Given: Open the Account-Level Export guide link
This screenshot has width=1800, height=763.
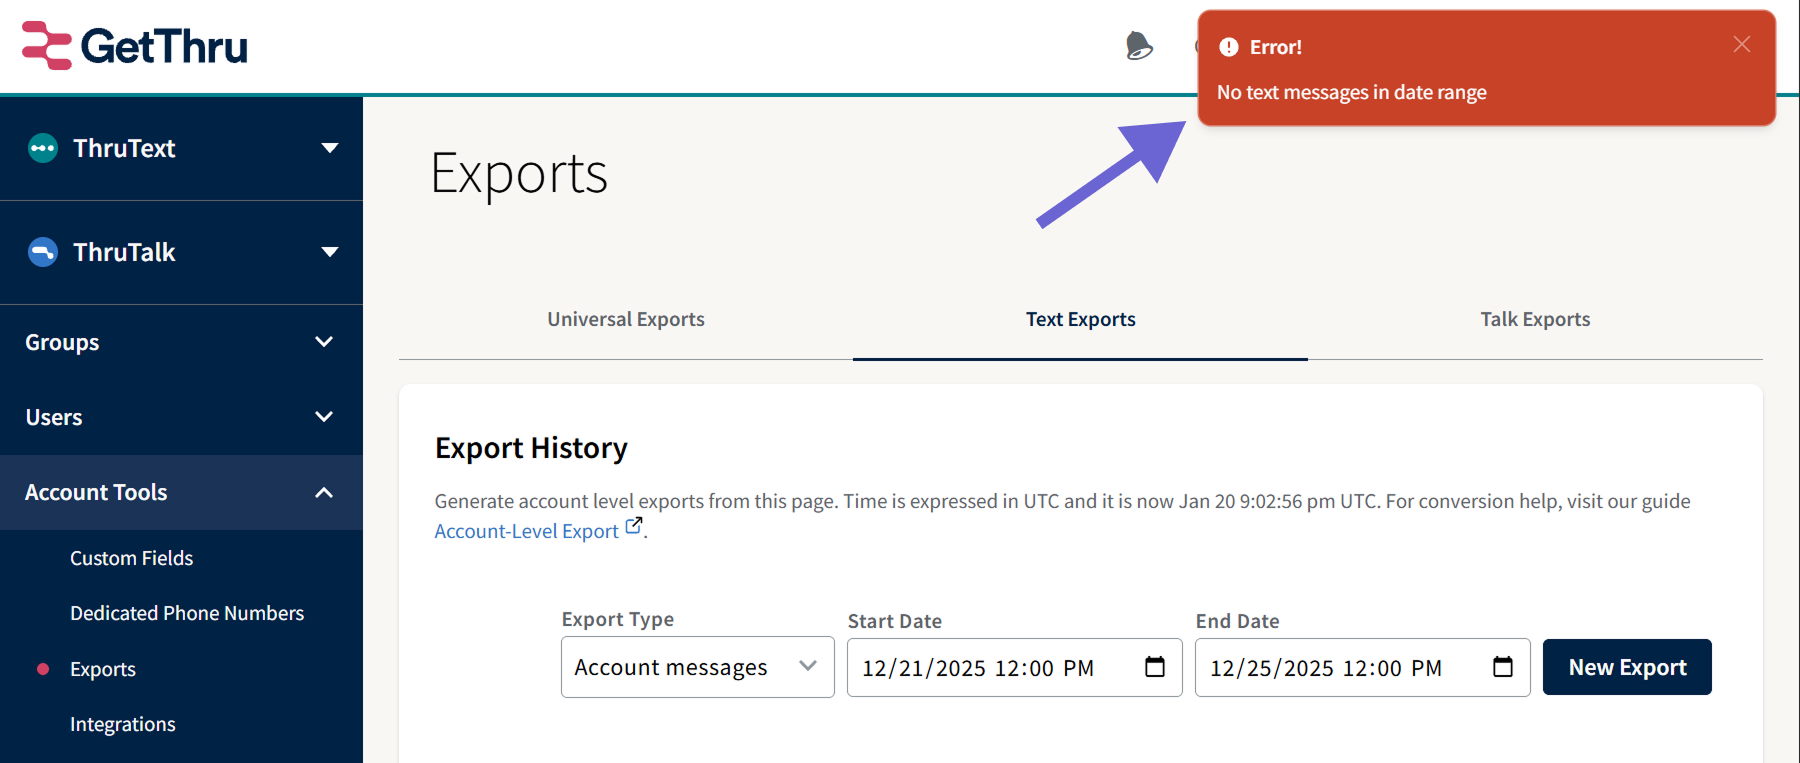Looking at the screenshot, I should pos(527,531).
